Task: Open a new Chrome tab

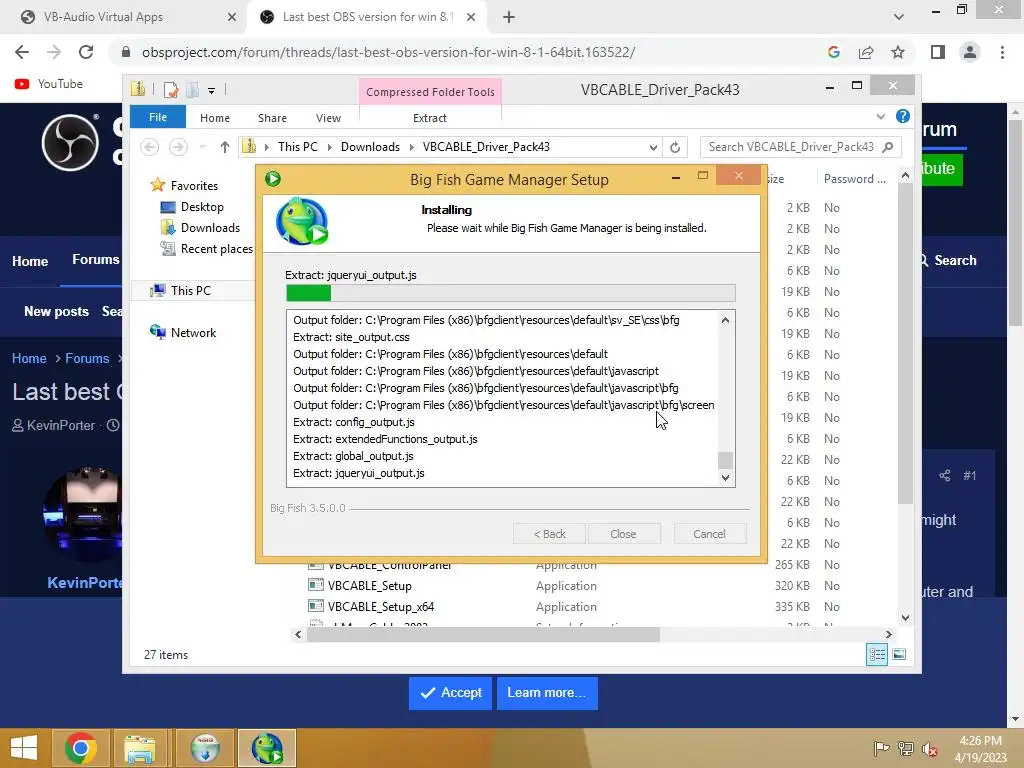Action: [x=509, y=17]
